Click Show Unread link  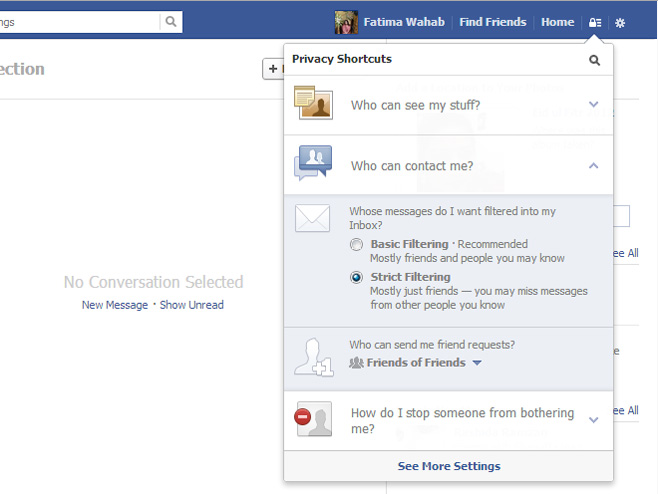click(x=192, y=305)
